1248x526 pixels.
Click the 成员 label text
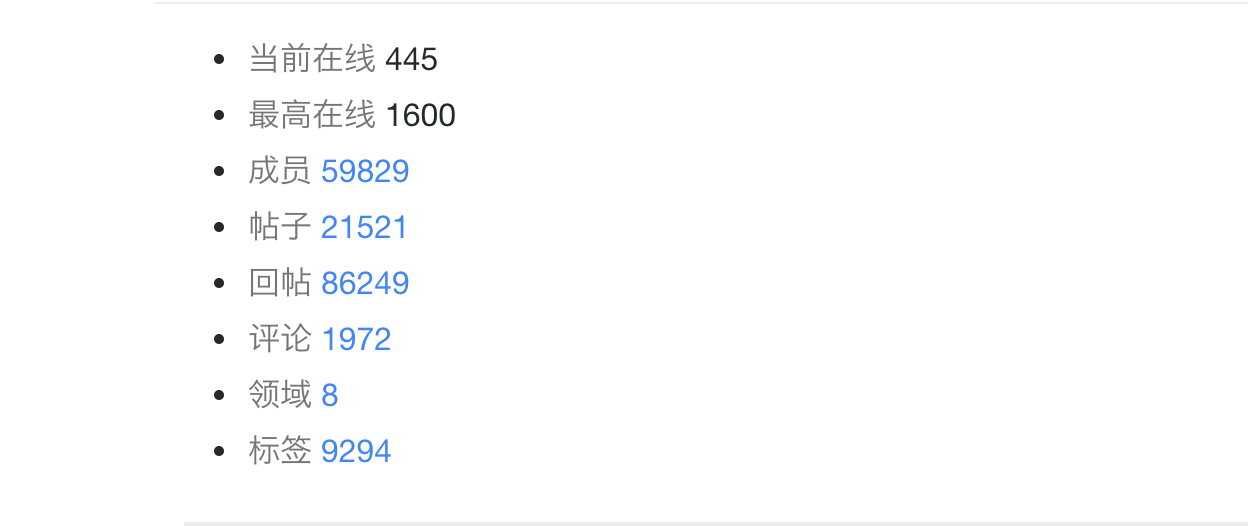click(280, 171)
